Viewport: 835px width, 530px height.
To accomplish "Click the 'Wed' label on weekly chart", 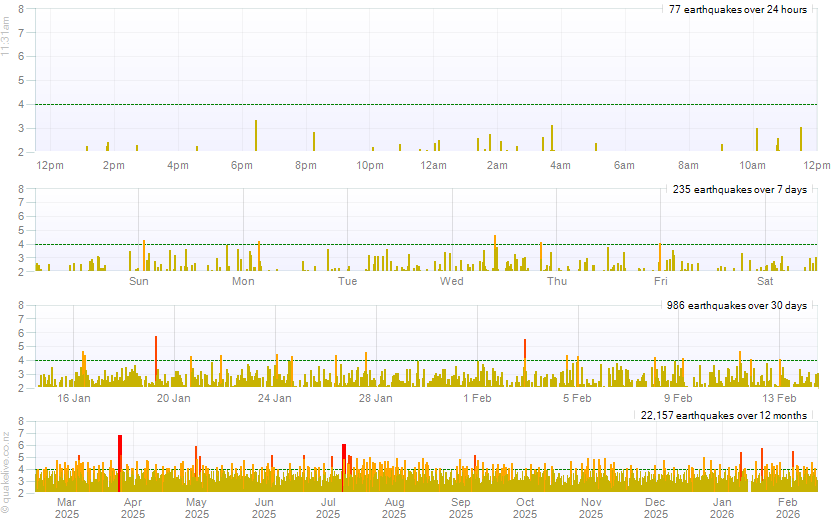I will [x=452, y=281].
